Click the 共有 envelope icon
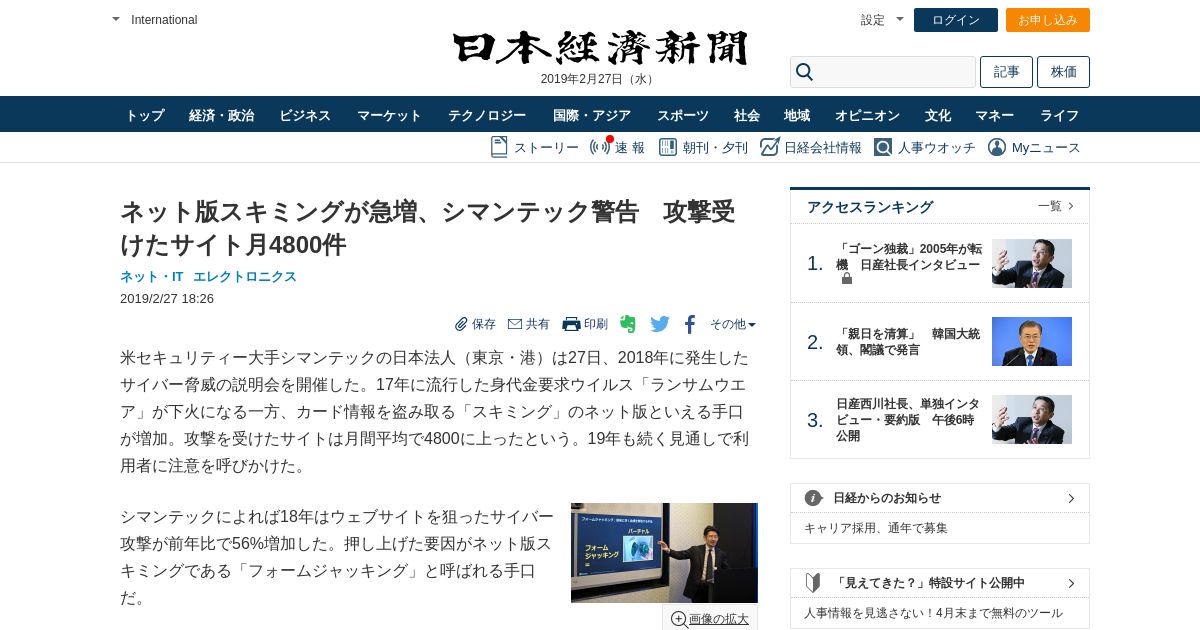1200x630 pixels. pyautogui.click(x=515, y=324)
